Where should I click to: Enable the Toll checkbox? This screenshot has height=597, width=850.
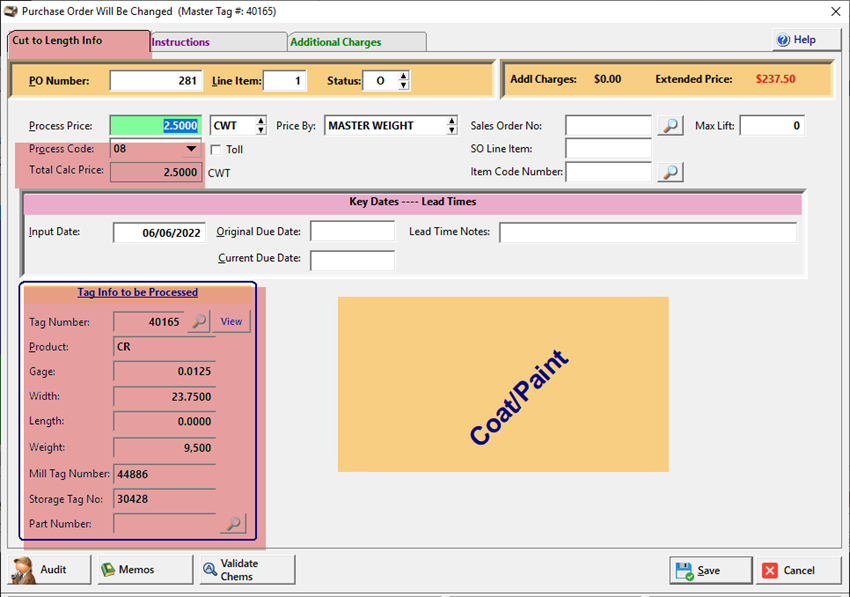pyautogui.click(x=216, y=150)
